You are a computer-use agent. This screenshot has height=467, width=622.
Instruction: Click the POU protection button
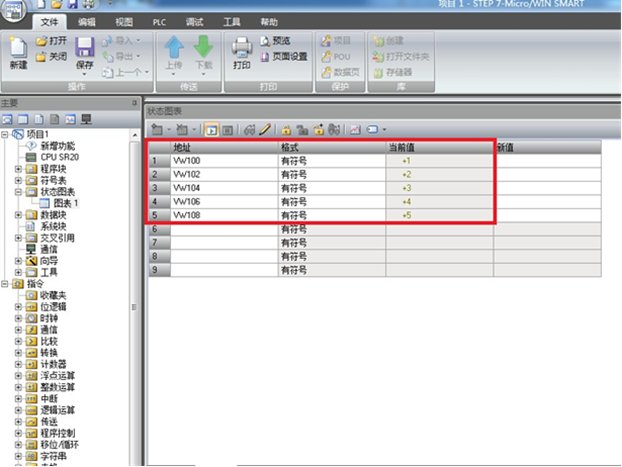coord(336,57)
